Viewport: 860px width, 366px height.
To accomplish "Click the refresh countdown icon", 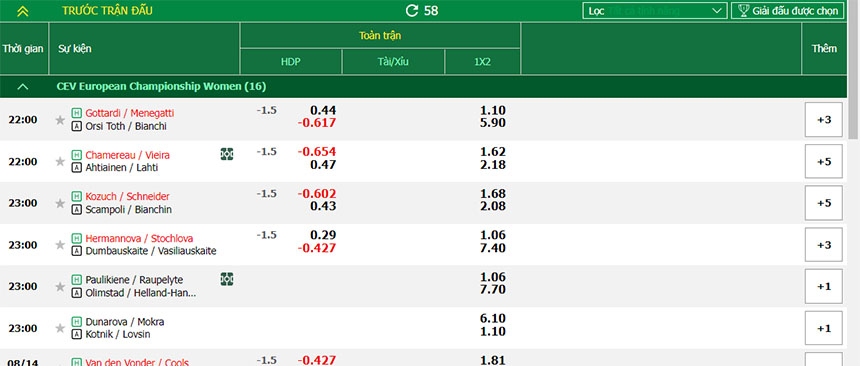I will pos(411,10).
